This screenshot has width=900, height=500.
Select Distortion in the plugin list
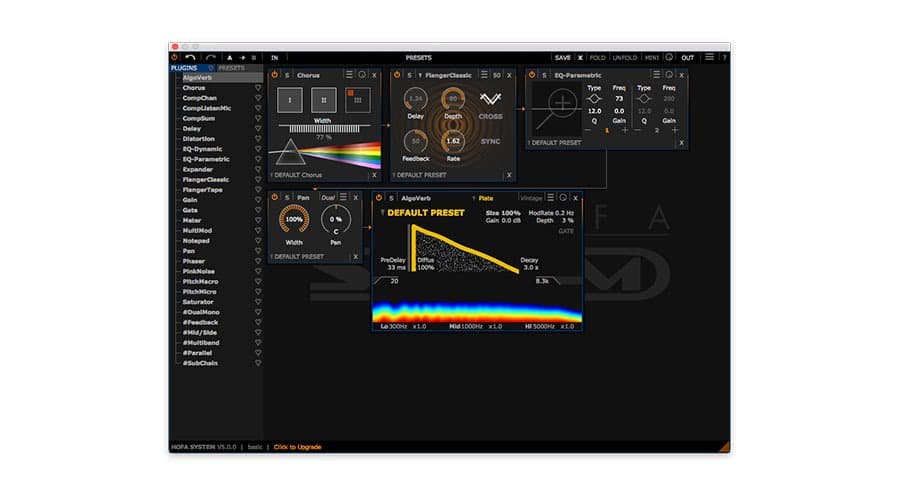[199, 139]
